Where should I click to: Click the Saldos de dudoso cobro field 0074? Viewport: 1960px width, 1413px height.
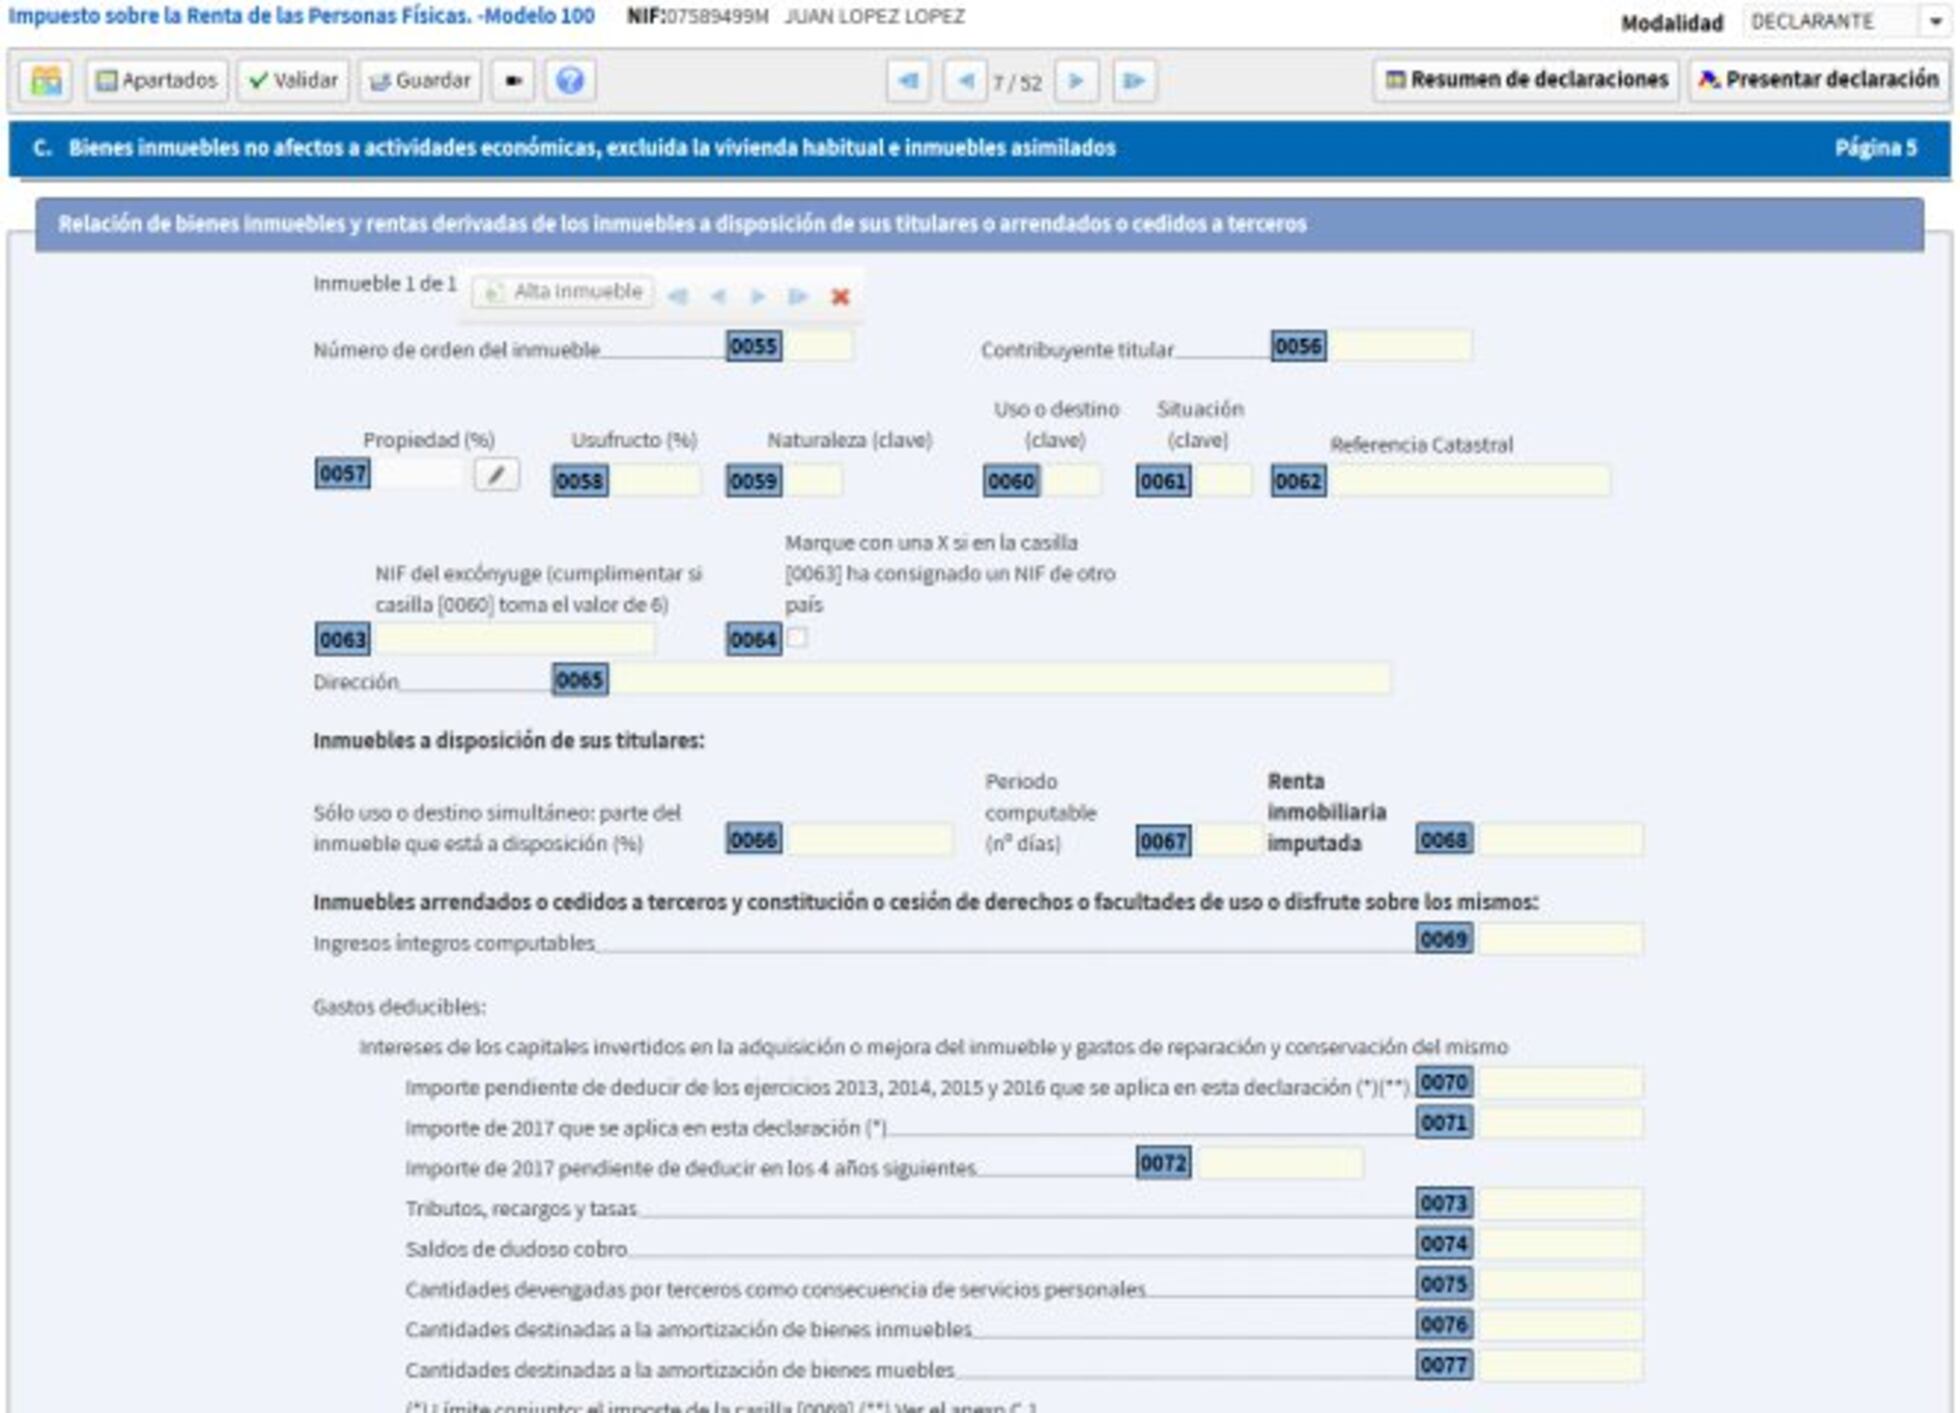(x=1559, y=1244)
